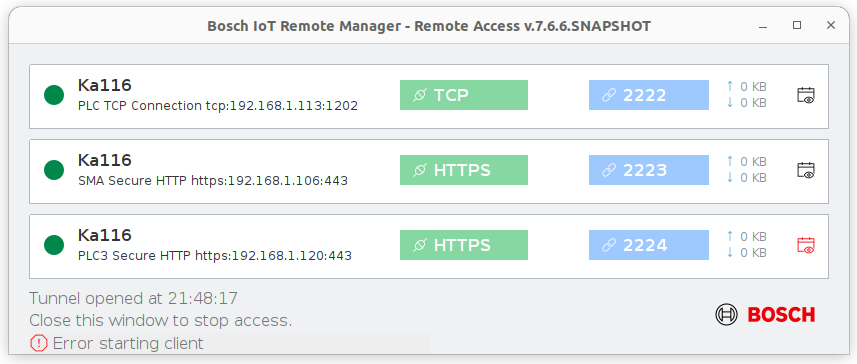Minimize the Remote Access window
The width and height of the screenshot is (857, 364).
coord(764,25)
